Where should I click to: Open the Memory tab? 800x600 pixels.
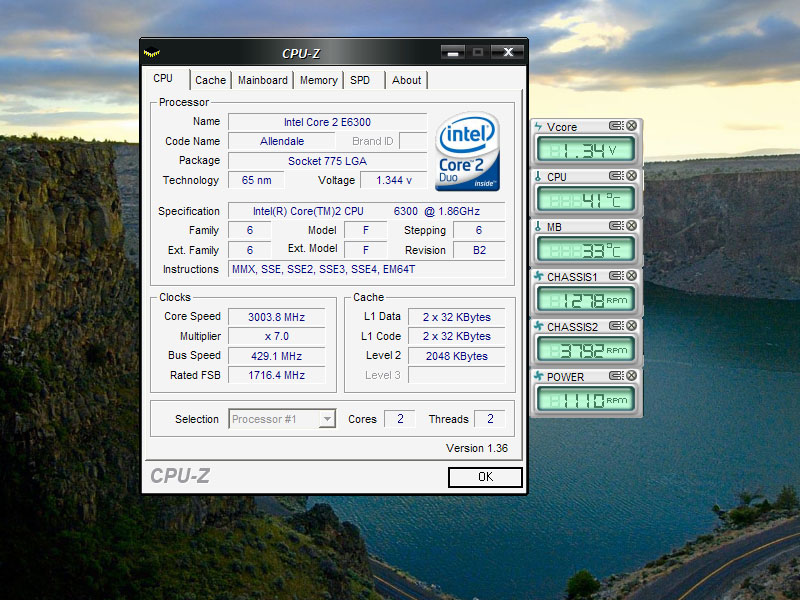318,80
